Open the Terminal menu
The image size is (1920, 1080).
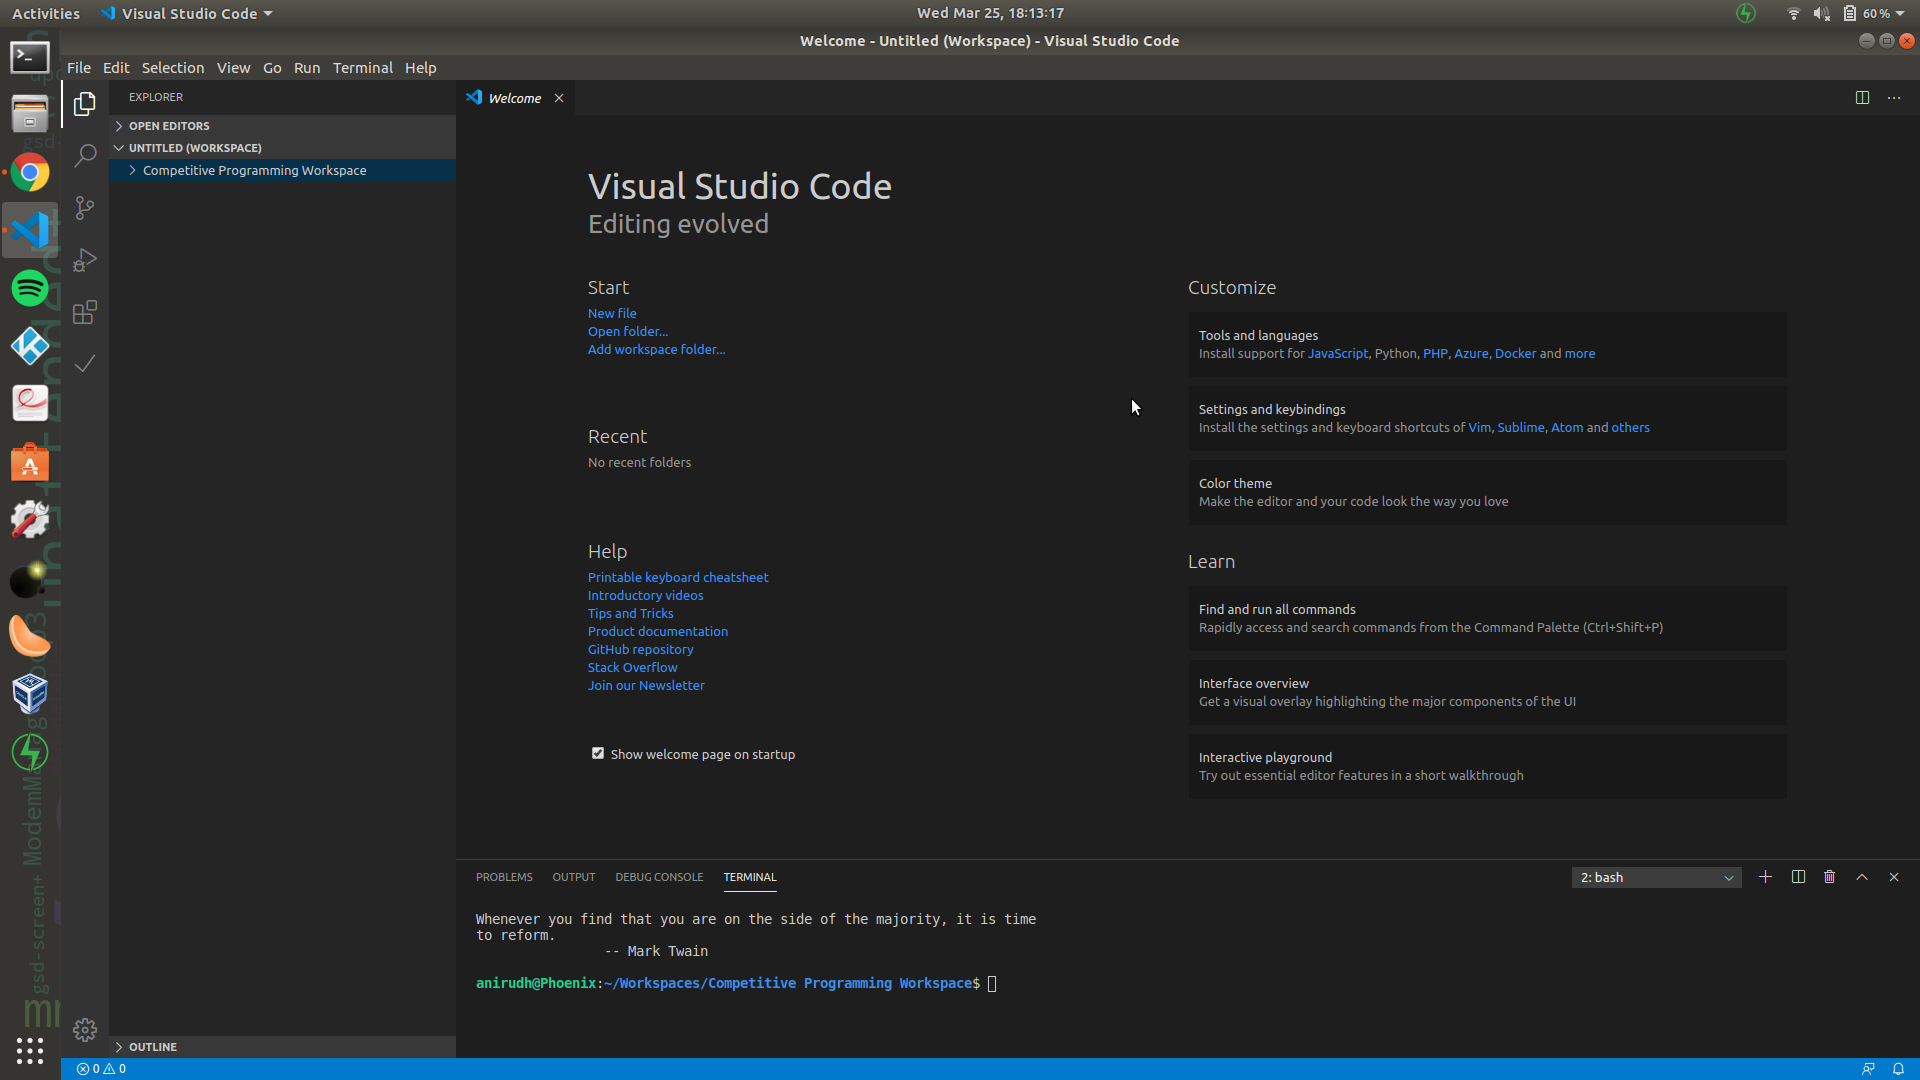click(x=362, y=68)
